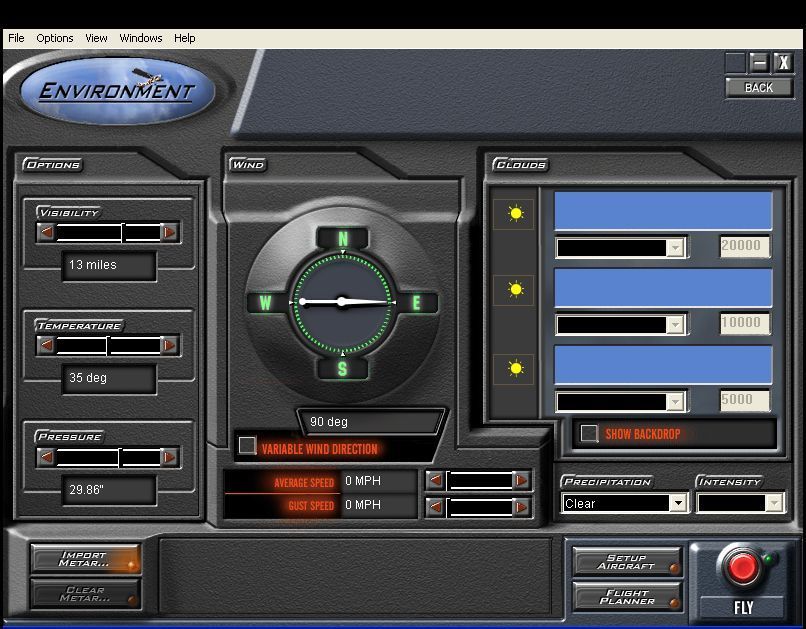Click the gust speed slider track
The width and height of the screenshot is (806, 629).
coord(479,507)
